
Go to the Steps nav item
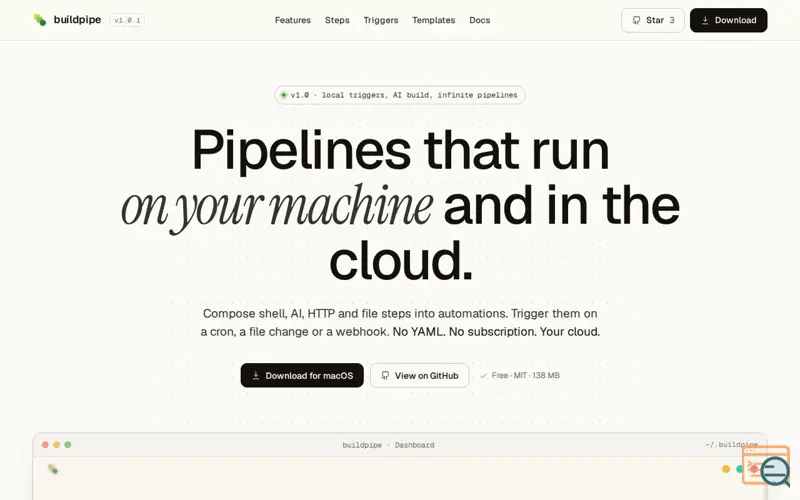click(x=337, y=20)
